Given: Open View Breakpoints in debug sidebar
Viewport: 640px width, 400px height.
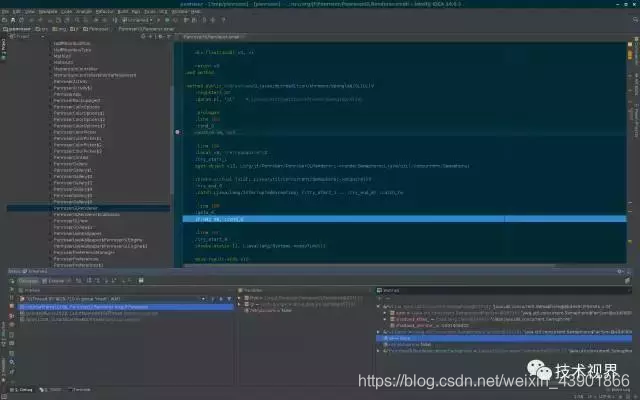Looking at the screenshot, I should pyautogui.click(x=12, y=316).
